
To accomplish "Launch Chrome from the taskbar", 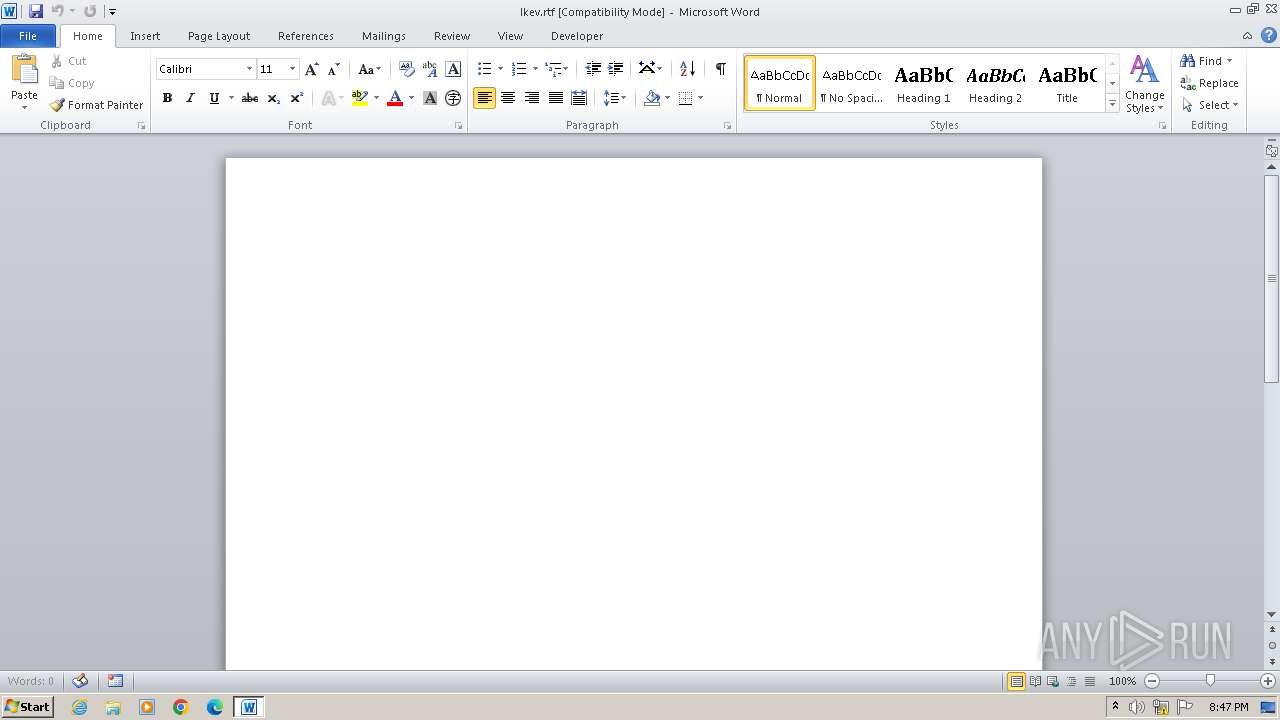I will pos(181,707).
